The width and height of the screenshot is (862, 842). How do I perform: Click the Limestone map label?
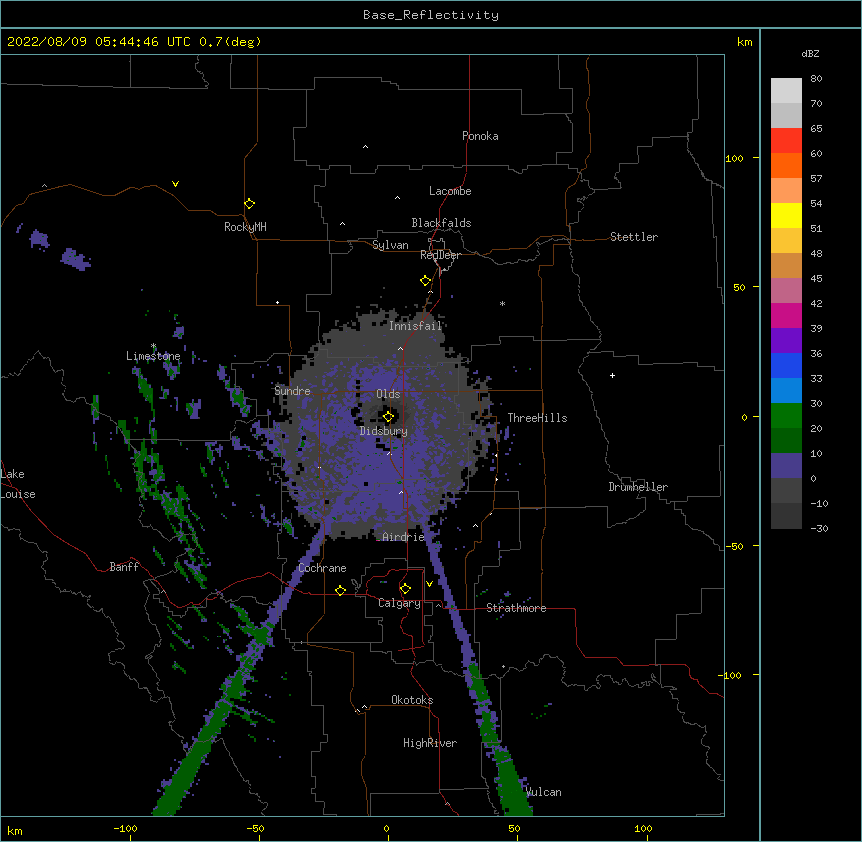[x=153, y=356]
